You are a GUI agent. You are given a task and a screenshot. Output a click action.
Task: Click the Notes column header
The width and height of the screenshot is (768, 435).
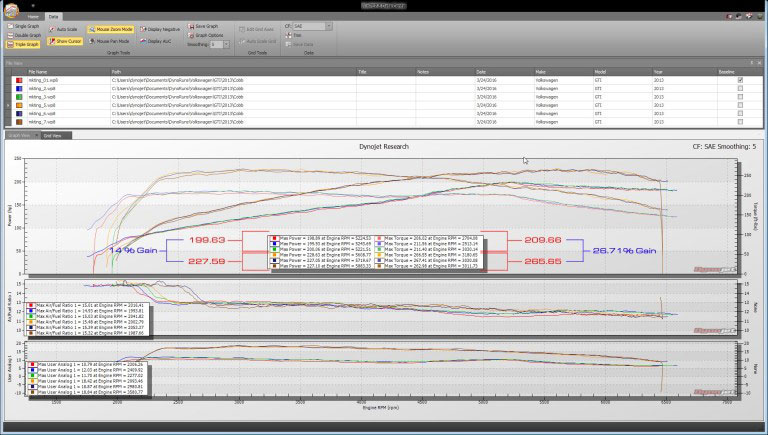coord(445,72)
